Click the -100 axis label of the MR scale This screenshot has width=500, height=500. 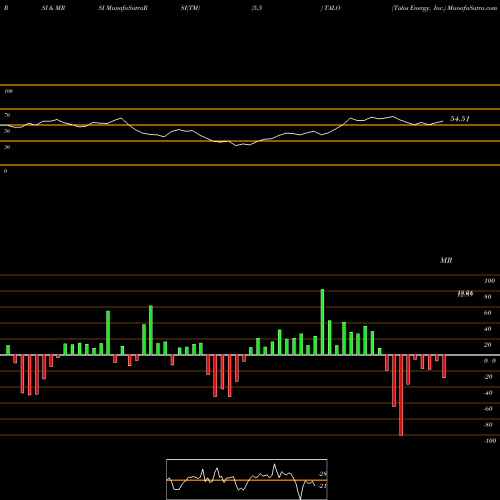(490, 441)
